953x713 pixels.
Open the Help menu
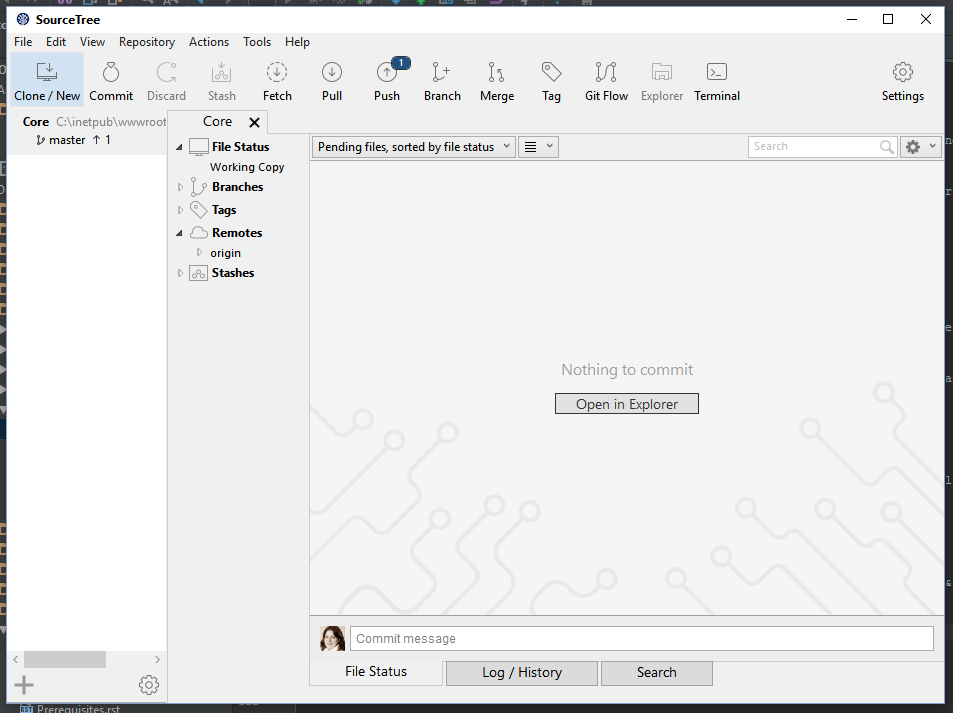tap(297, 42)
